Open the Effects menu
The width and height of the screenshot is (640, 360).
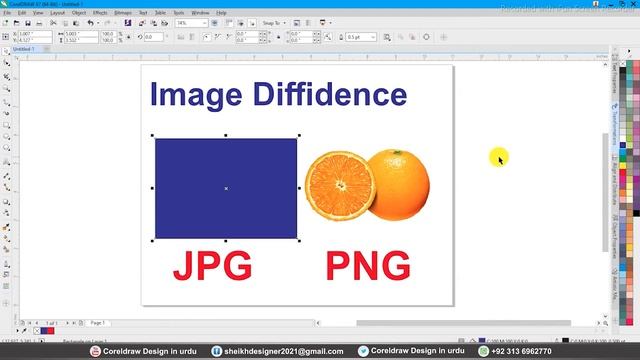100,13
